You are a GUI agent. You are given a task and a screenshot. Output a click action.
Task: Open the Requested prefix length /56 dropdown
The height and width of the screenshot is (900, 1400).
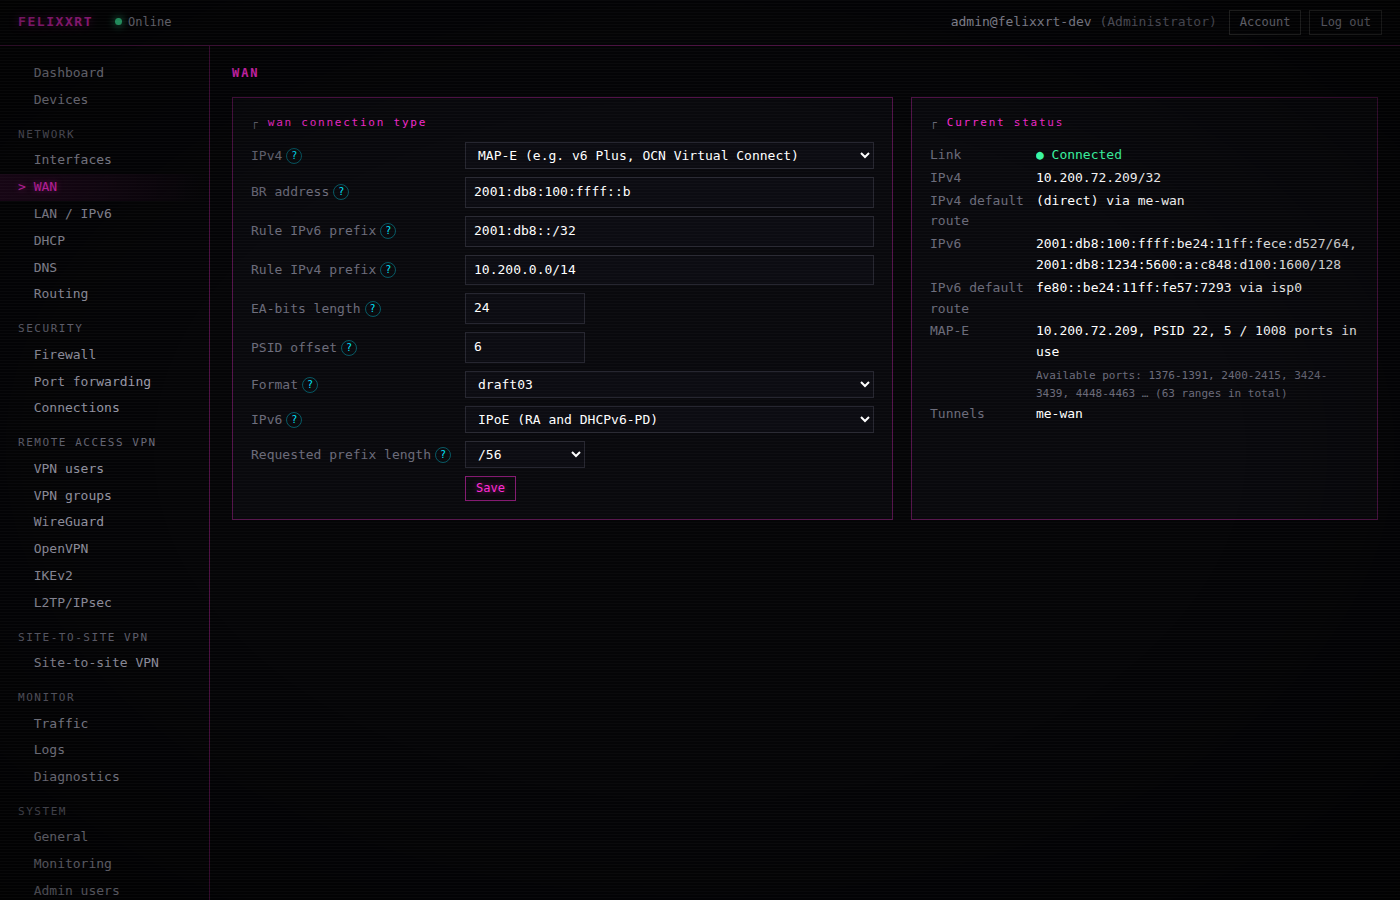click(x=525, y=455)
